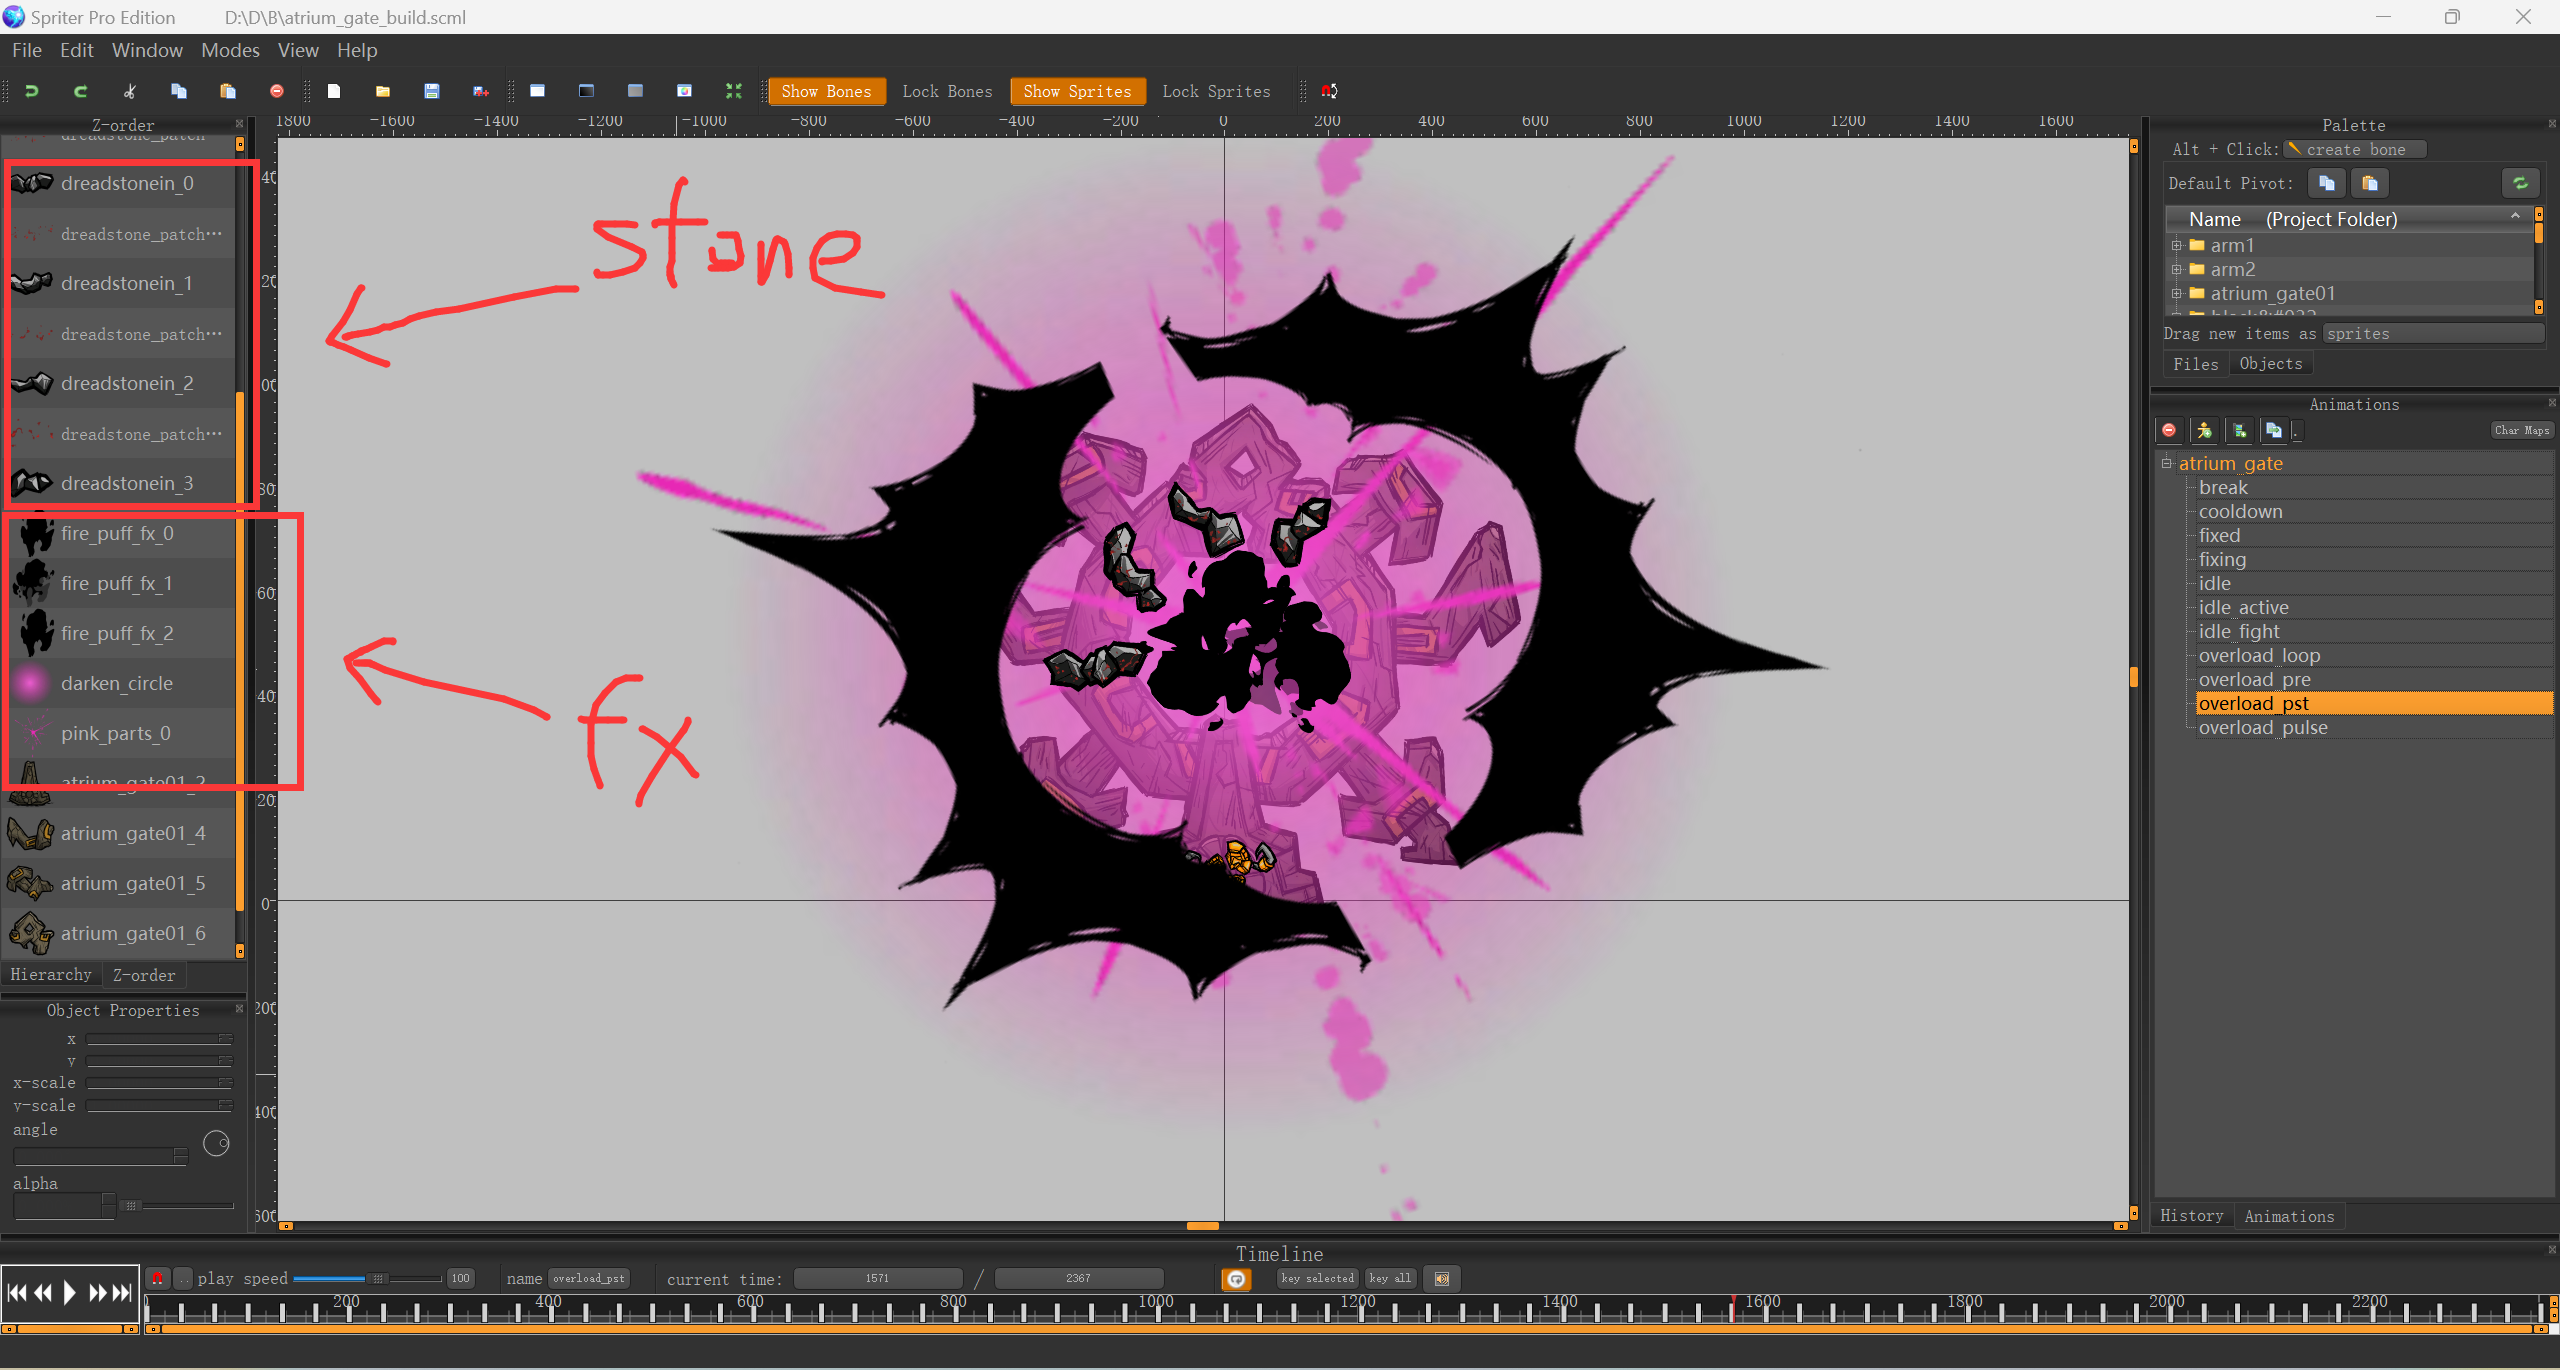Click the scissors cut icon

tap(129, 91)
